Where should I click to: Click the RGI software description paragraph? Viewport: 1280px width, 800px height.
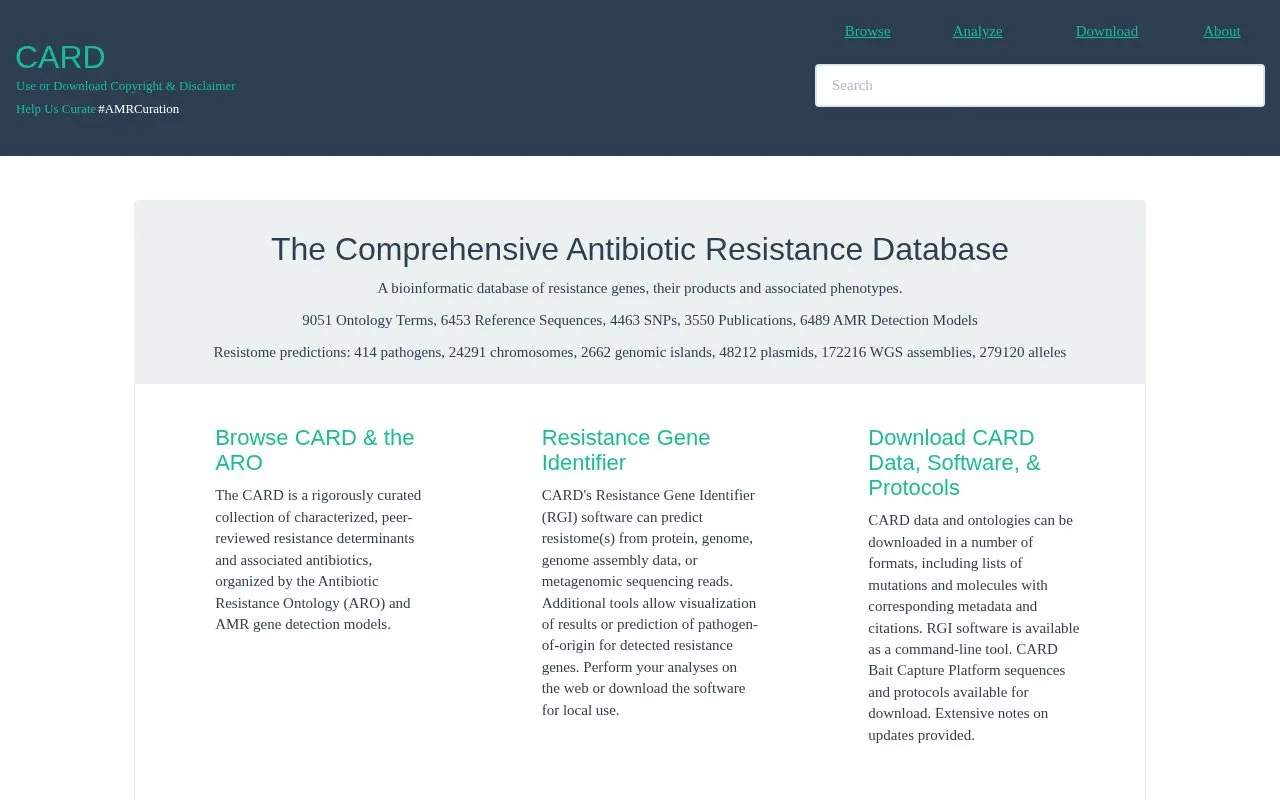tap(650, 602)
